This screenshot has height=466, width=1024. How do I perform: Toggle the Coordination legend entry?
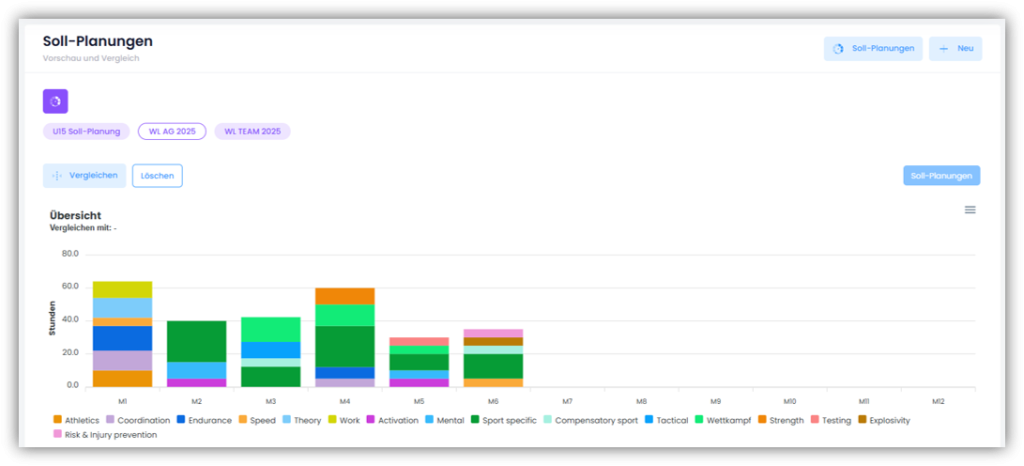tap(140, 421)
